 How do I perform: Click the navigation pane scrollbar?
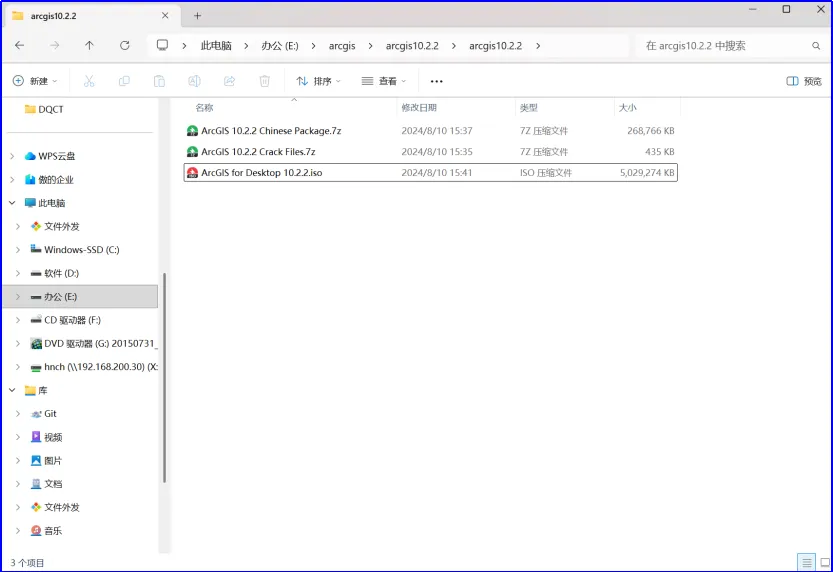tap(164, 377)
